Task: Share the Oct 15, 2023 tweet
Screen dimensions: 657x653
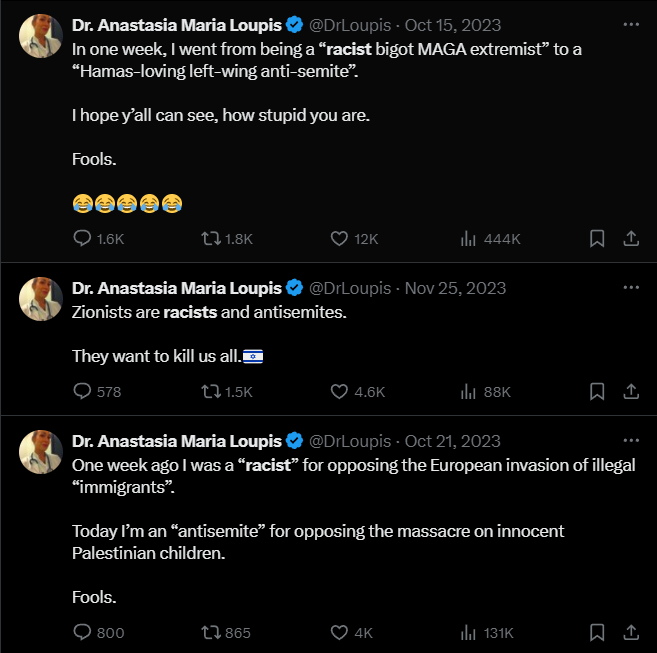Action: [x=631, y=239]
